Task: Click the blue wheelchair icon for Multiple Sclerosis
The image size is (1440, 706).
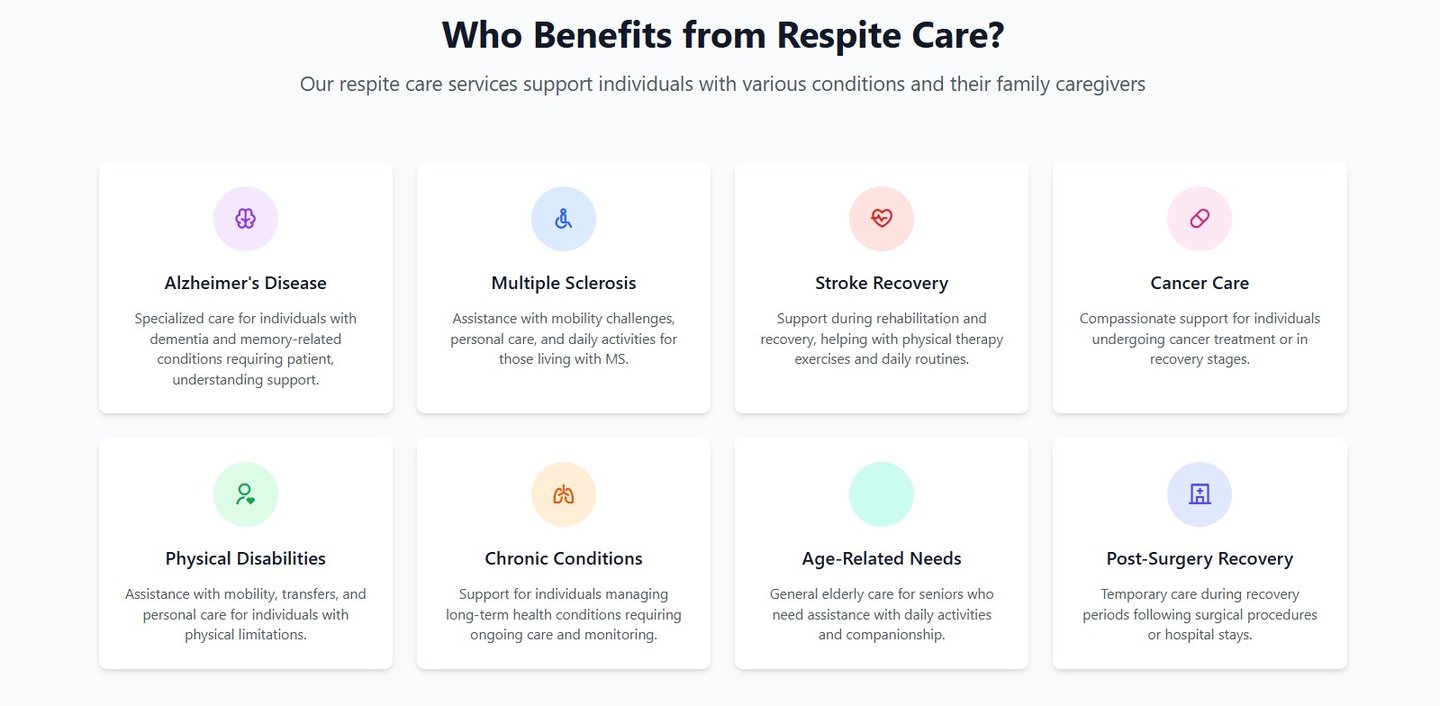Action: coord(564,219)
